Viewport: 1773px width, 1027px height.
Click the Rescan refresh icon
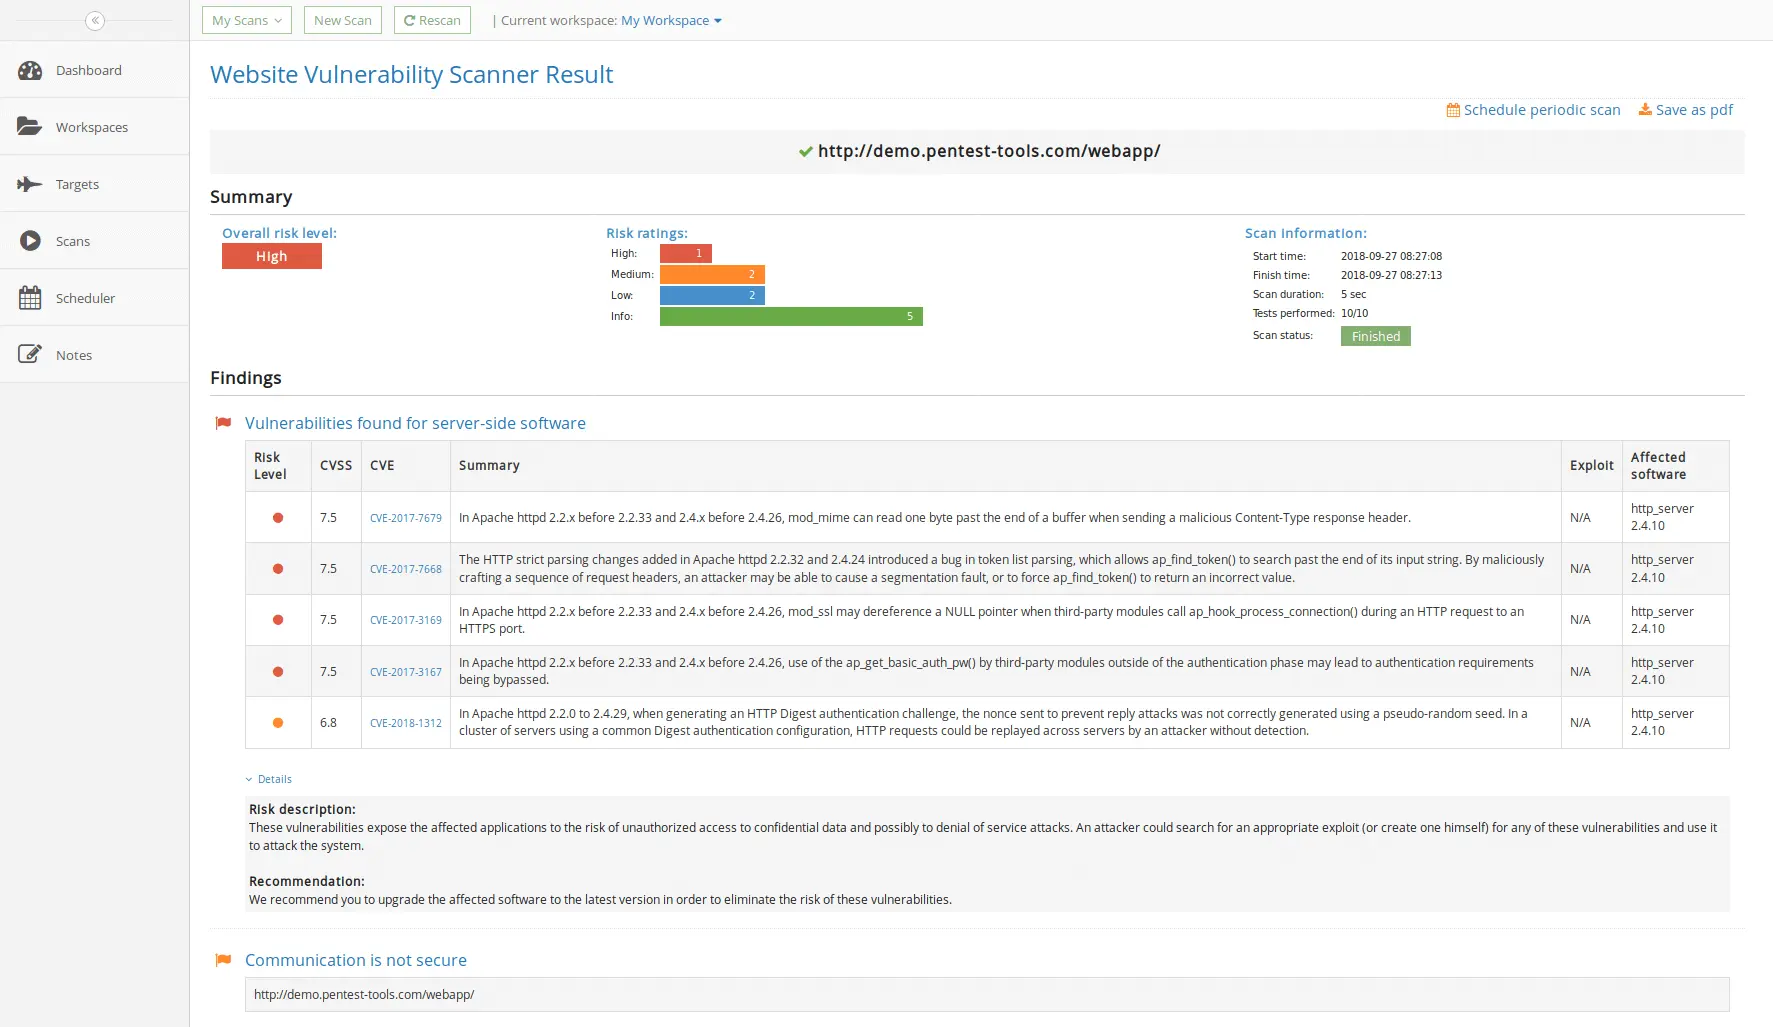point(408,19)
